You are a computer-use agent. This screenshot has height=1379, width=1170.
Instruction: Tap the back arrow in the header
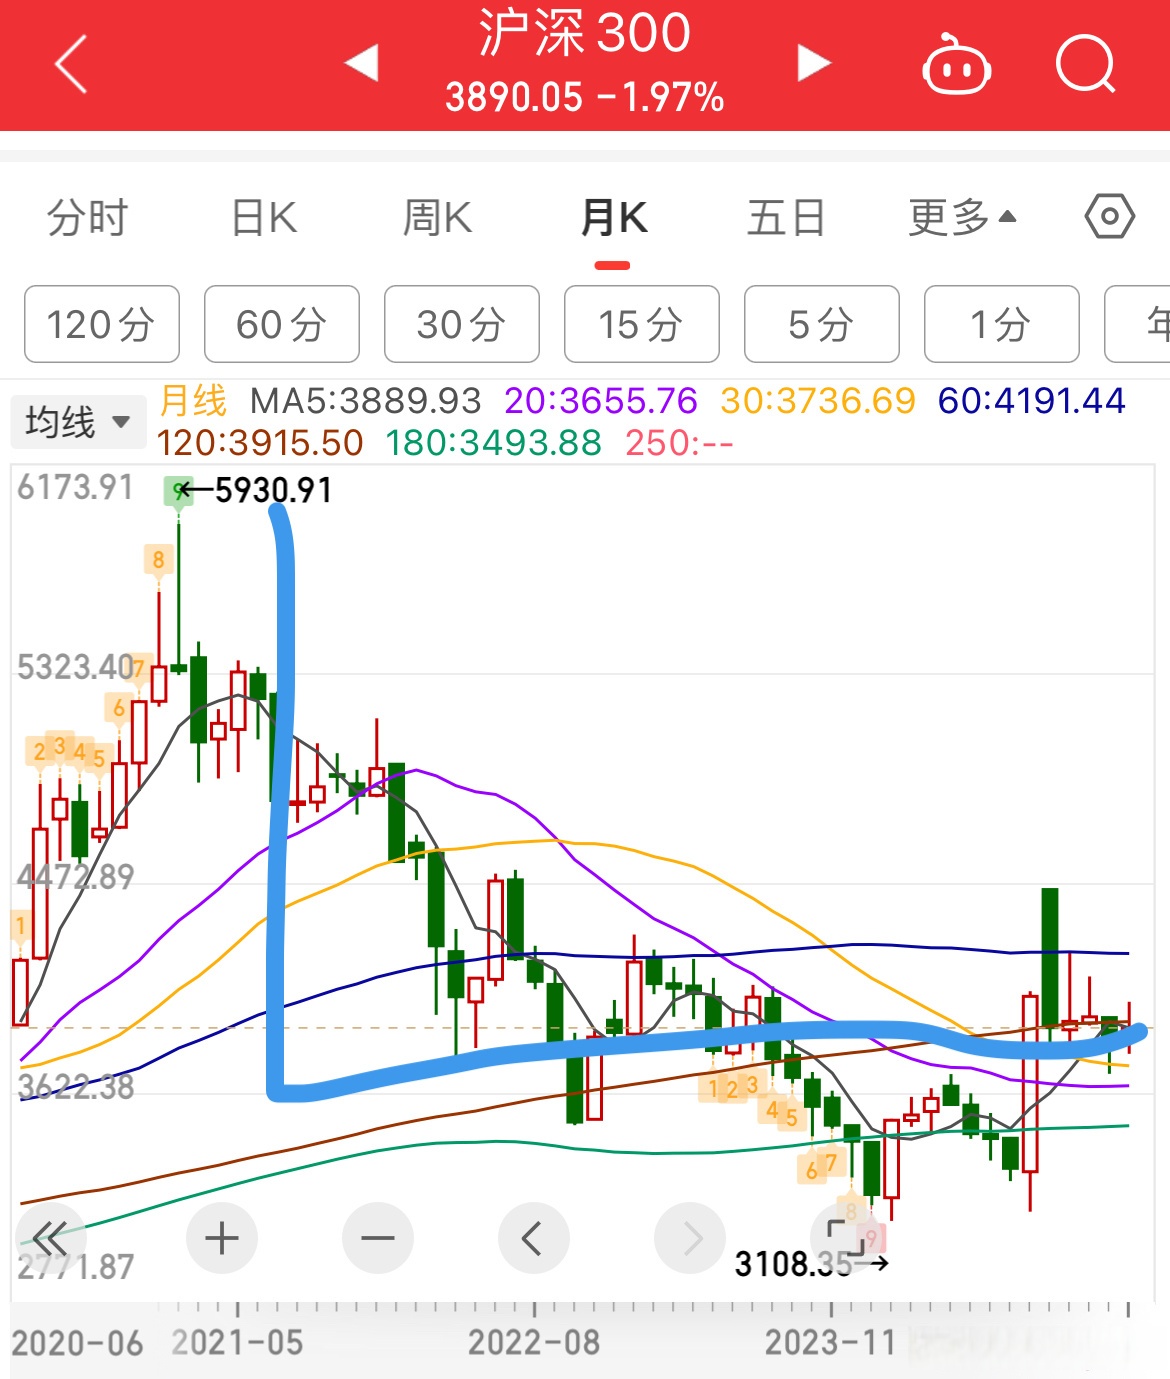click(x=72, y=64)
